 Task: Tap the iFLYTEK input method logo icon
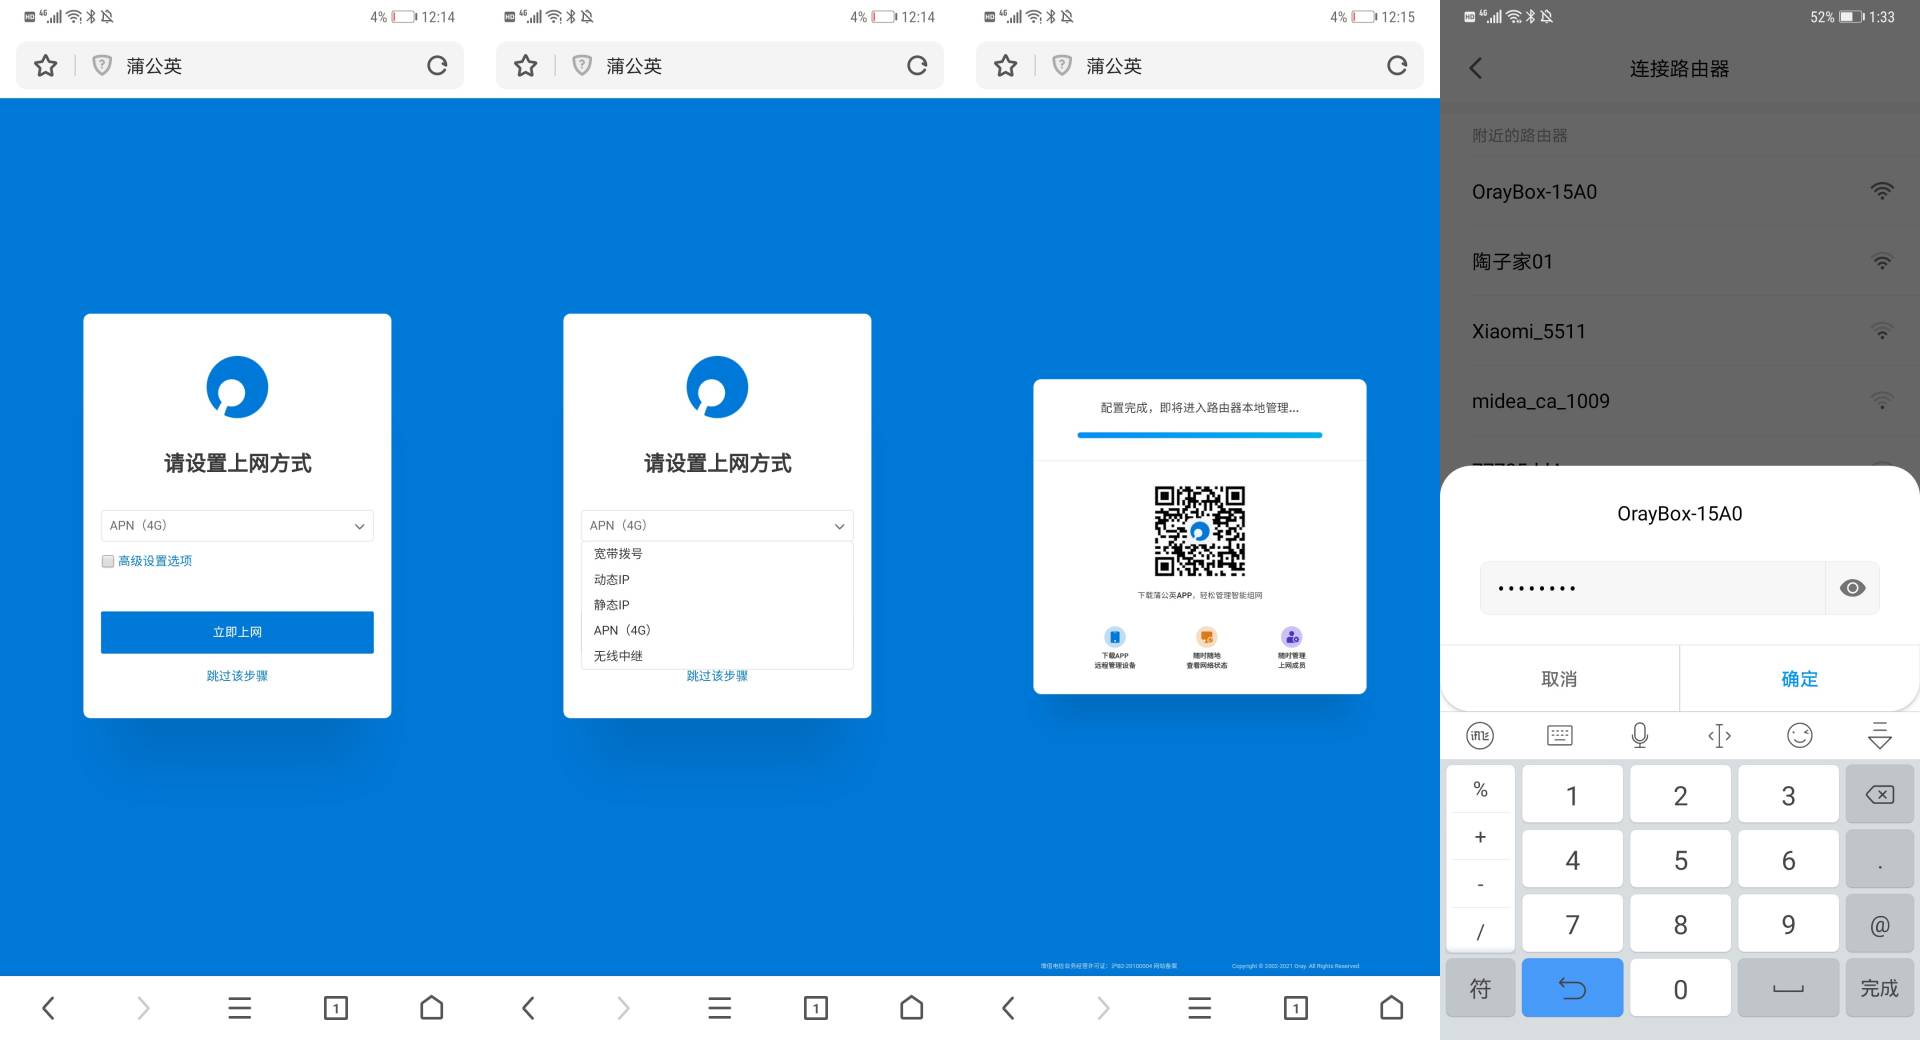point(1480,736)
